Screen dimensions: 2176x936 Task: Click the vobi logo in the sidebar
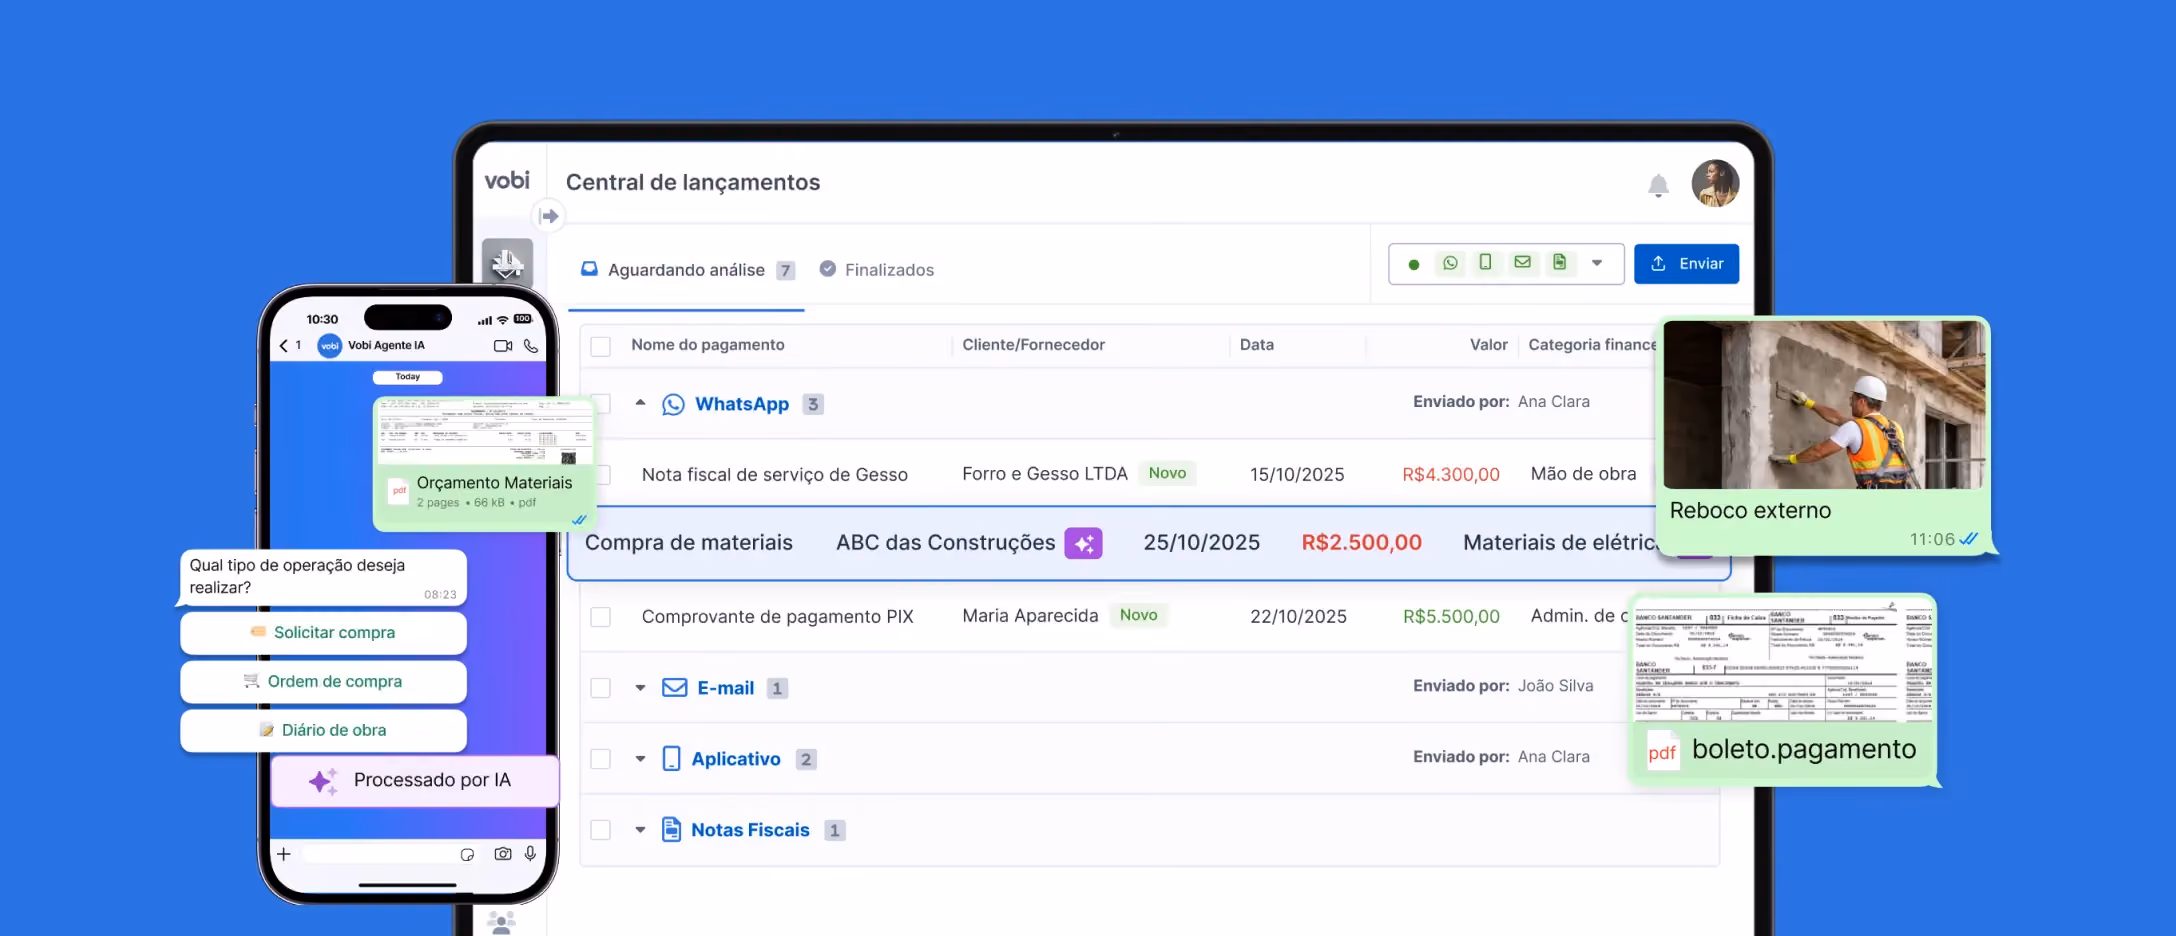507,180
